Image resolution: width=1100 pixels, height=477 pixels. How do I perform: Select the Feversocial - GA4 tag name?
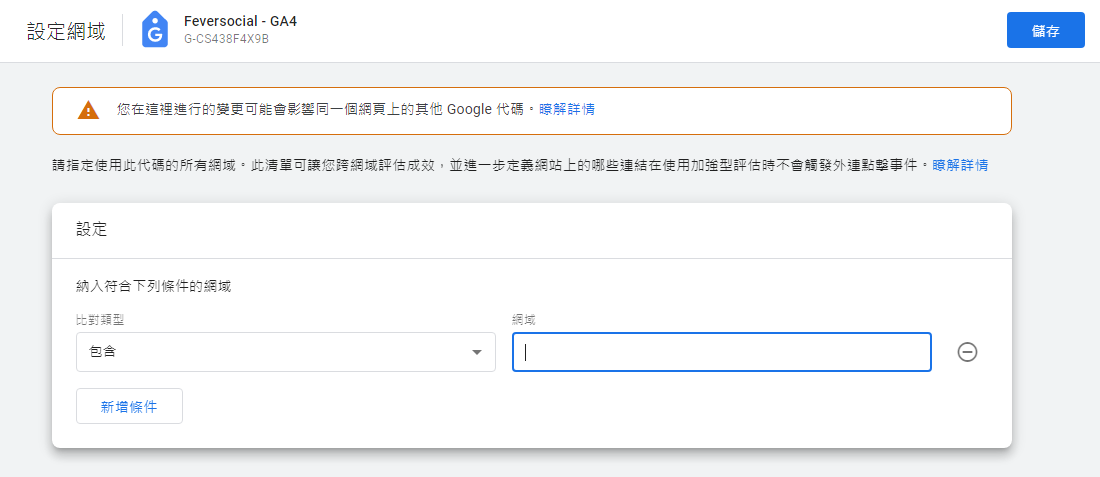pyautogui.click(x=240, y=21)
